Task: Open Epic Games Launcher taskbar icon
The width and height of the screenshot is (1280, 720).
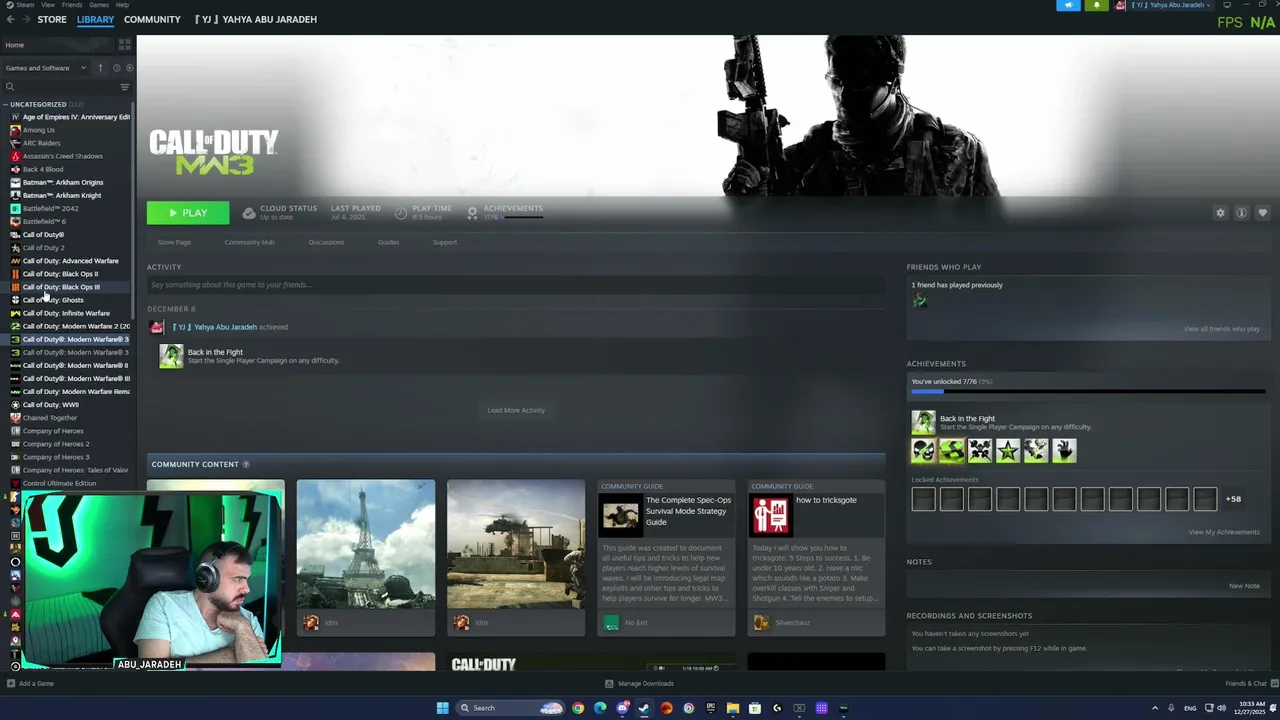Action: 711,708
